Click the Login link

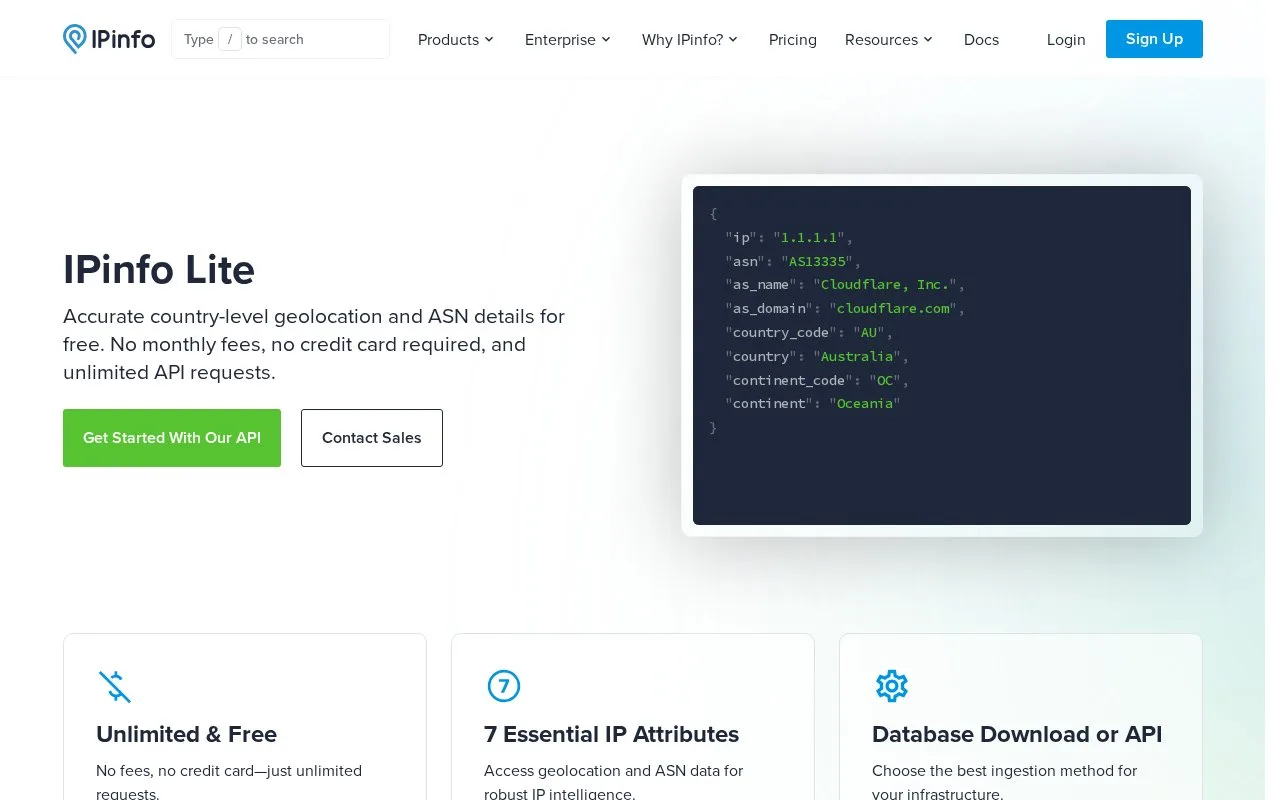1066,39
